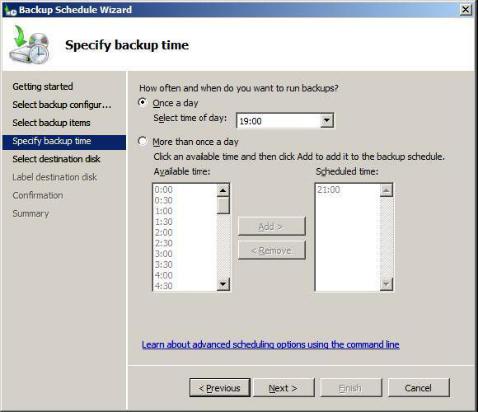
Task: Click the Previous button
Action: pos(220,388)
